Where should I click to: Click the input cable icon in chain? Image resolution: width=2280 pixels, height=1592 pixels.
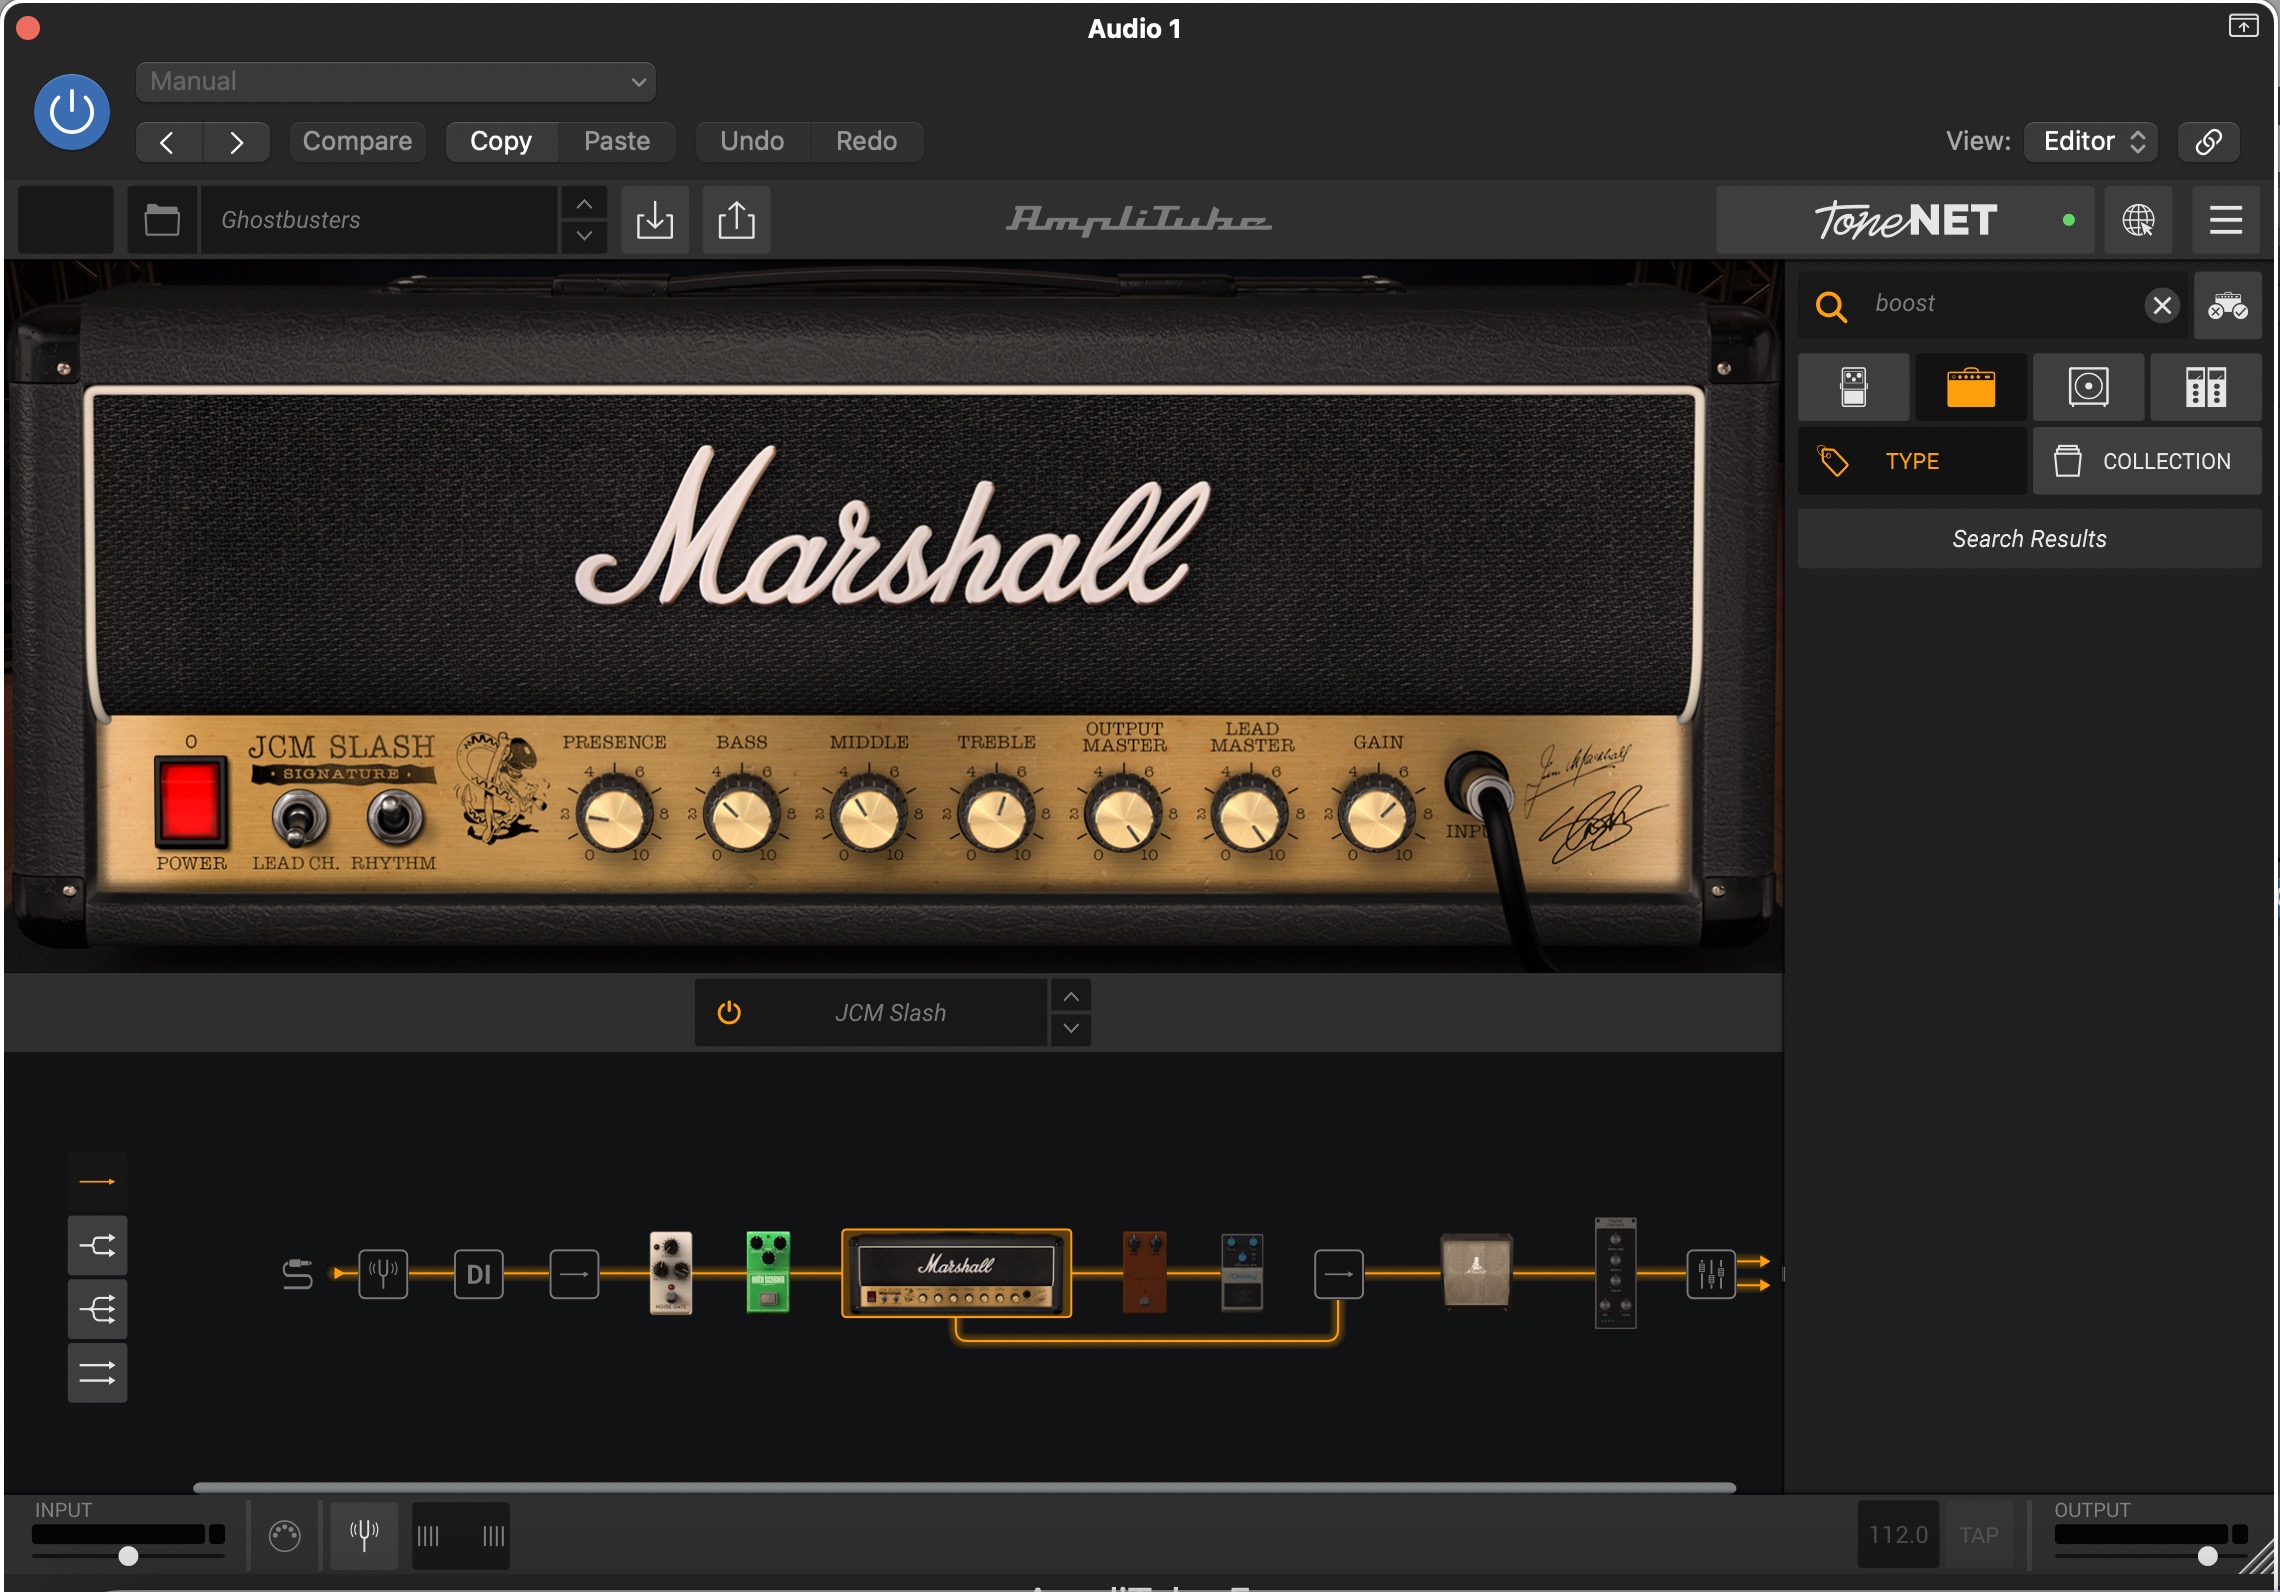point(298,1274)
